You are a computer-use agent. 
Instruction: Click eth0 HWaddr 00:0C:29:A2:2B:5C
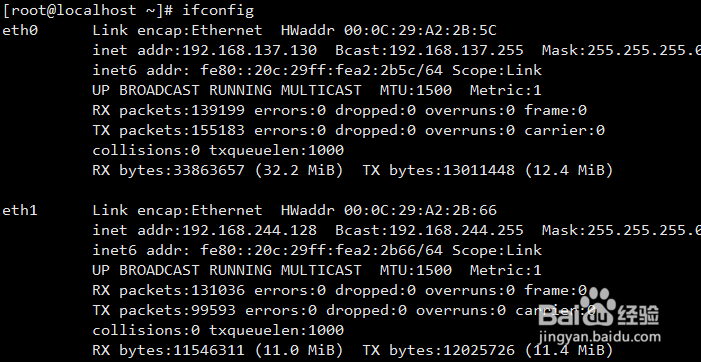point(420,30)
